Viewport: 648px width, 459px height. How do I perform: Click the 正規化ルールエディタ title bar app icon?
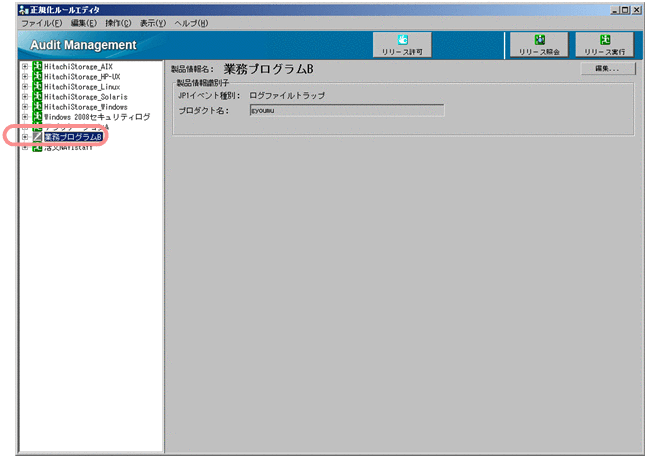(x=24, y=10)
